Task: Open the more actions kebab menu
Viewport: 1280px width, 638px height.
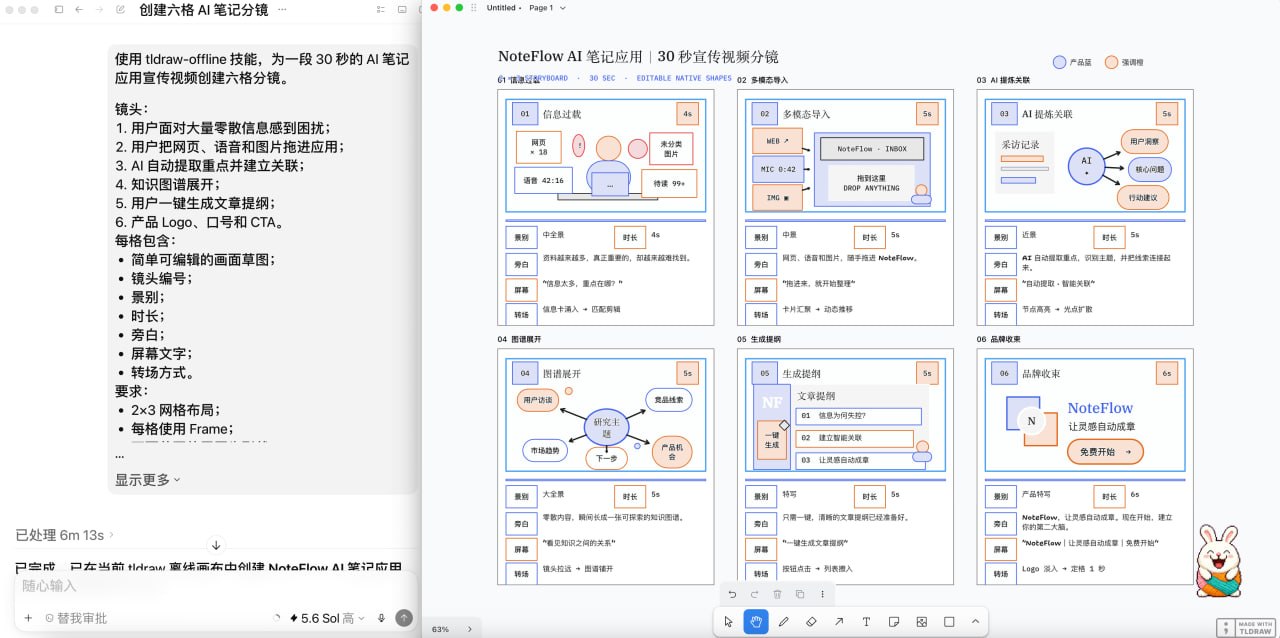Action: [x=822, y=594]
